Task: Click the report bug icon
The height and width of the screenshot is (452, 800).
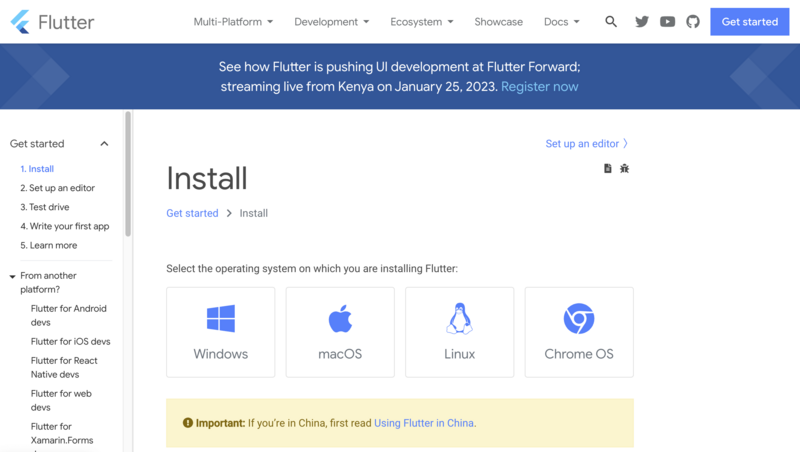Action: pos(624,168)
